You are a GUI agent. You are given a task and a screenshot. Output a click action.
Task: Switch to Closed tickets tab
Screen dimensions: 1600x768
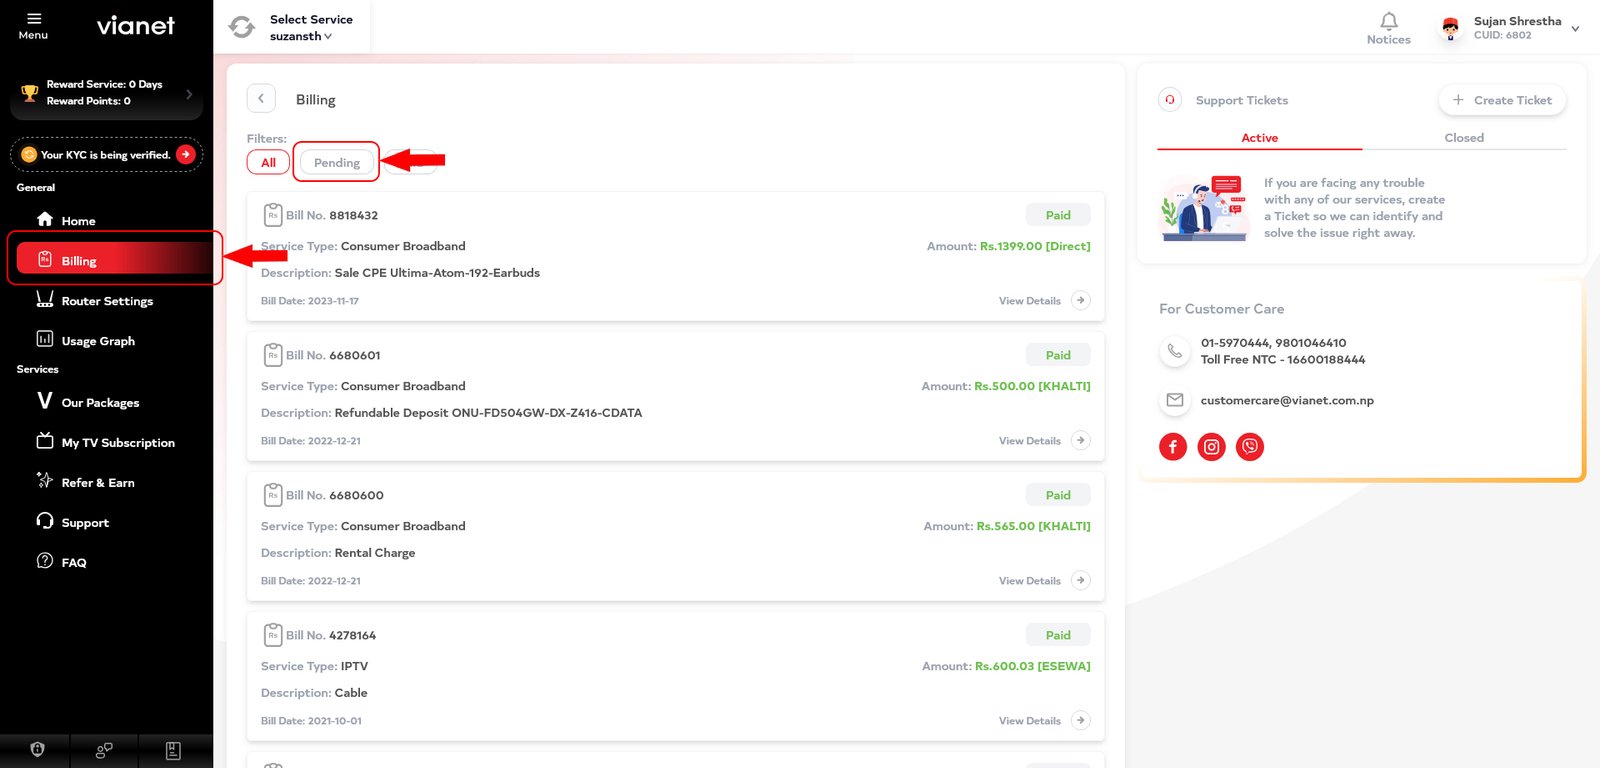click(x=1464, y=138)
